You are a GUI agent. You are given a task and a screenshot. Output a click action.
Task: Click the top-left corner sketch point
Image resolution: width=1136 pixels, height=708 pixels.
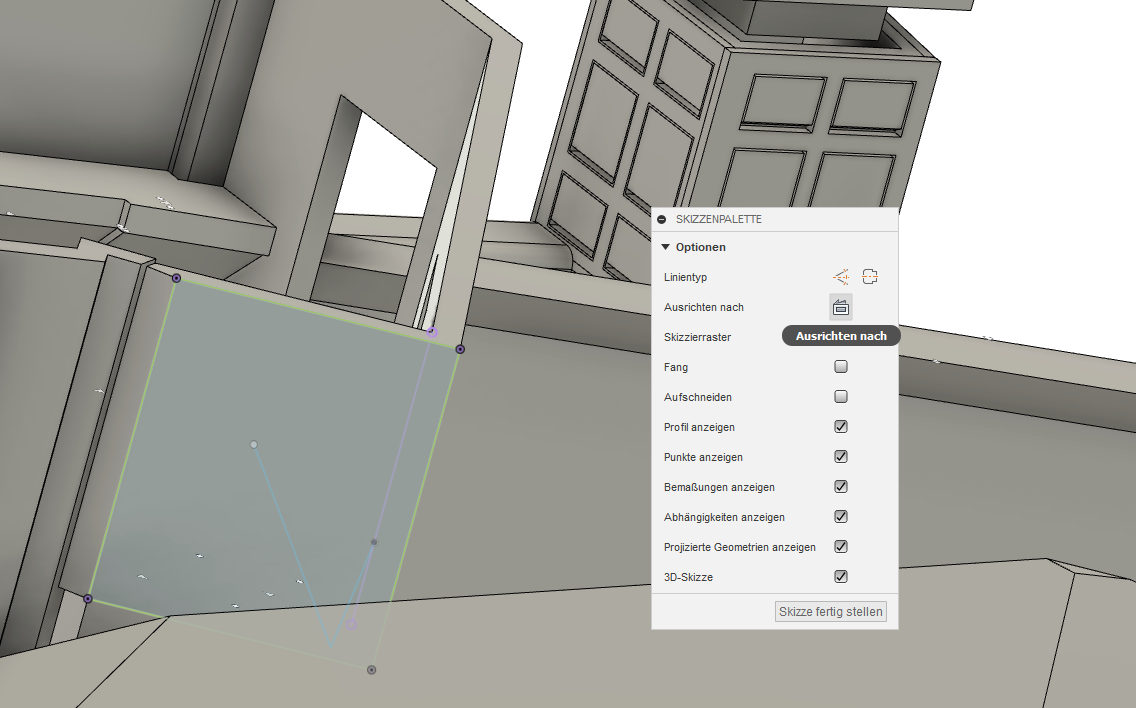(x=175, y=278)
